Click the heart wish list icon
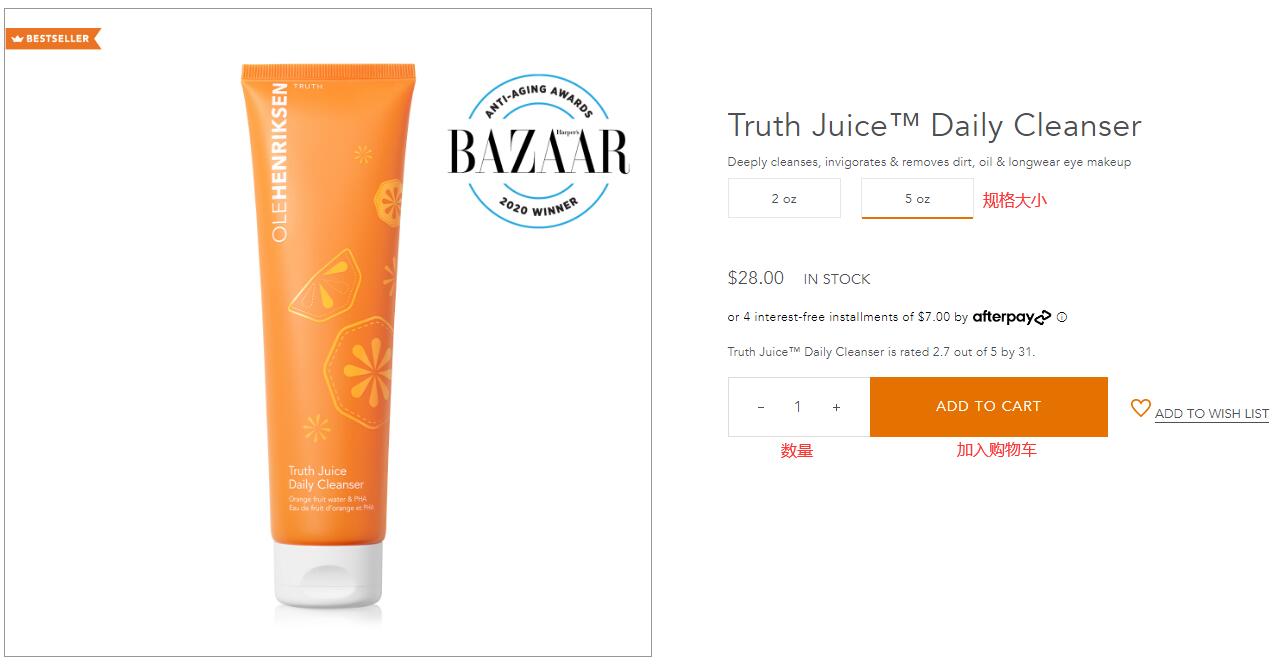Image resolution: width=1282 pixels, height=668 pixels. click(1140, 408)
